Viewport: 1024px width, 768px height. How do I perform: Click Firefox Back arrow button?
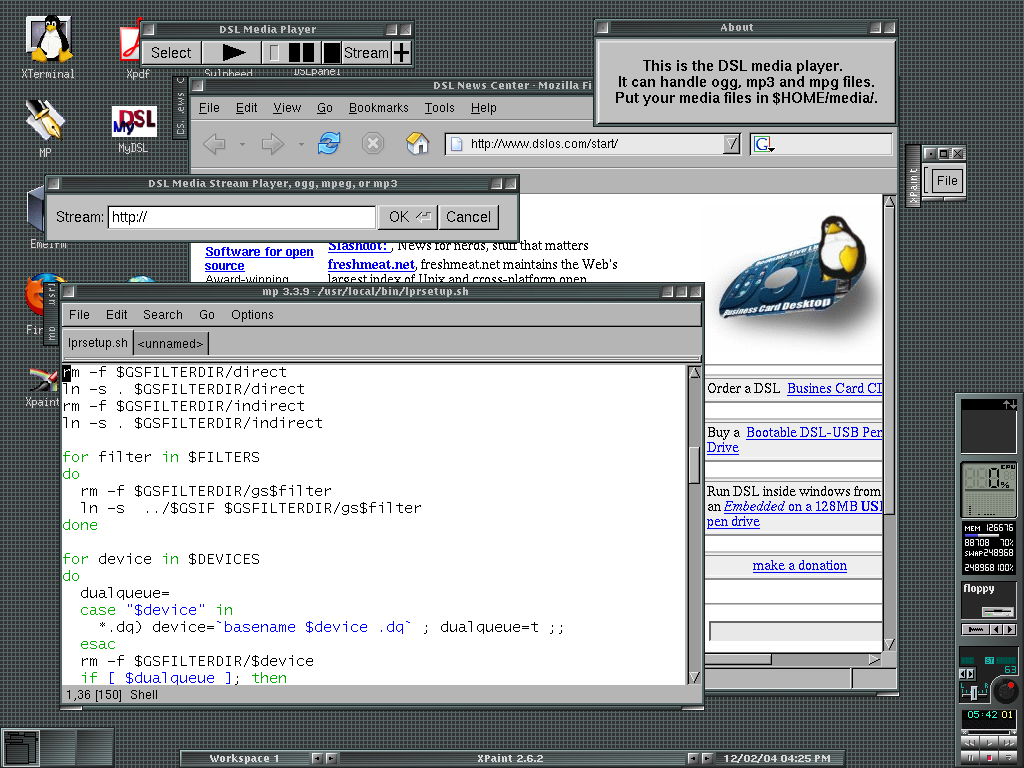214,144
